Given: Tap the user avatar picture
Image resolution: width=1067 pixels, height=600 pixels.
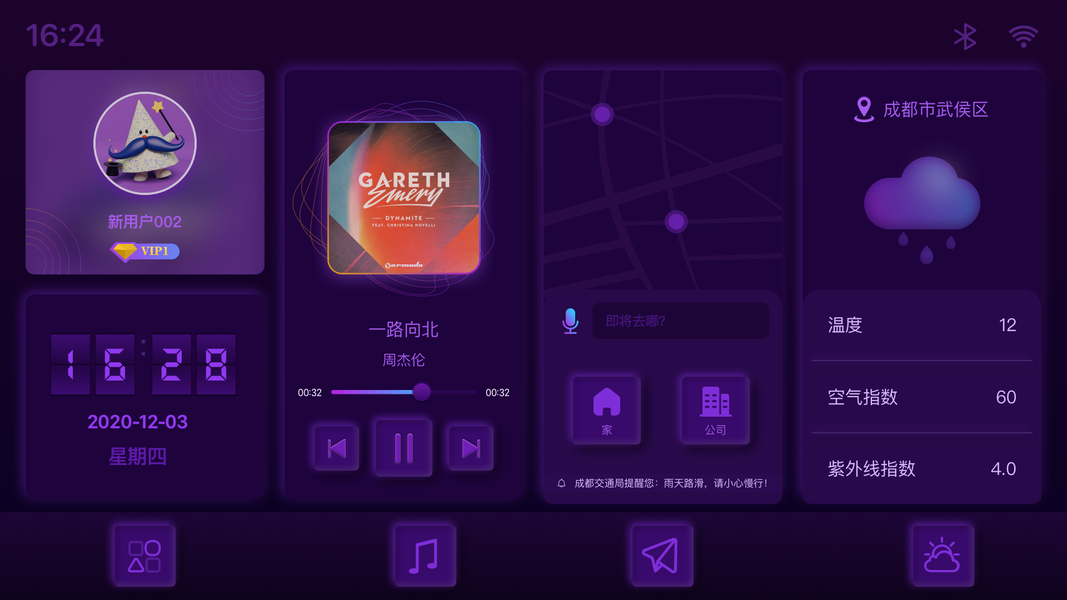Looking at the screenshot, I should (145, 144).
